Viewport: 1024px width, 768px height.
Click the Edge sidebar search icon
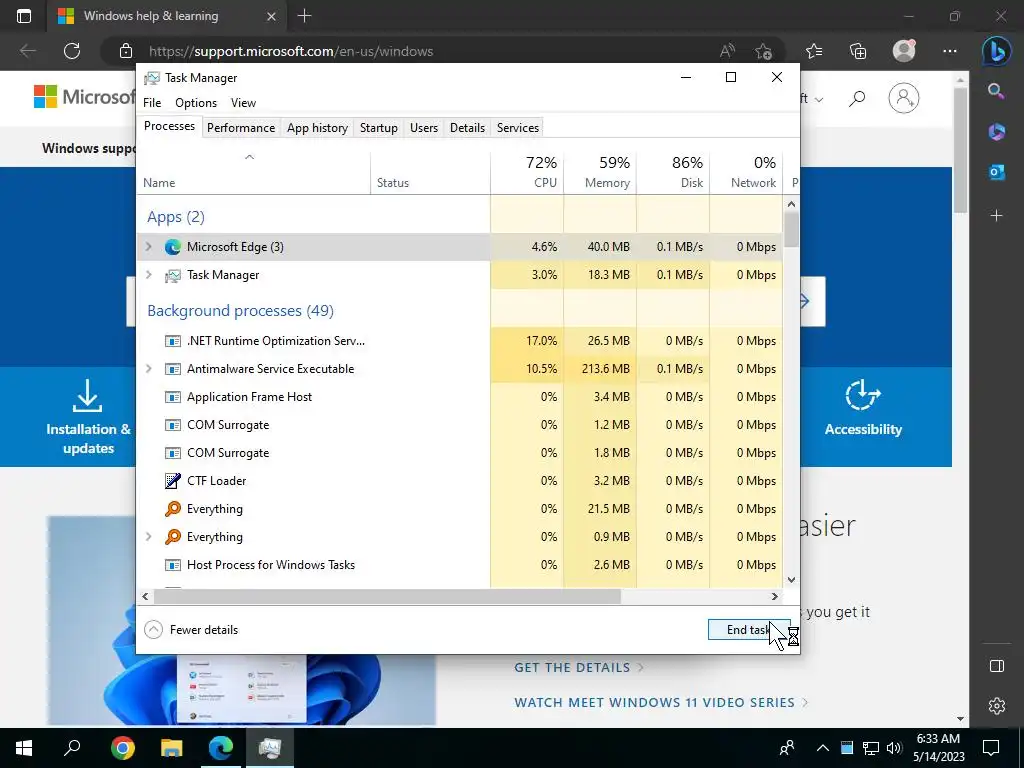(996, 91)
